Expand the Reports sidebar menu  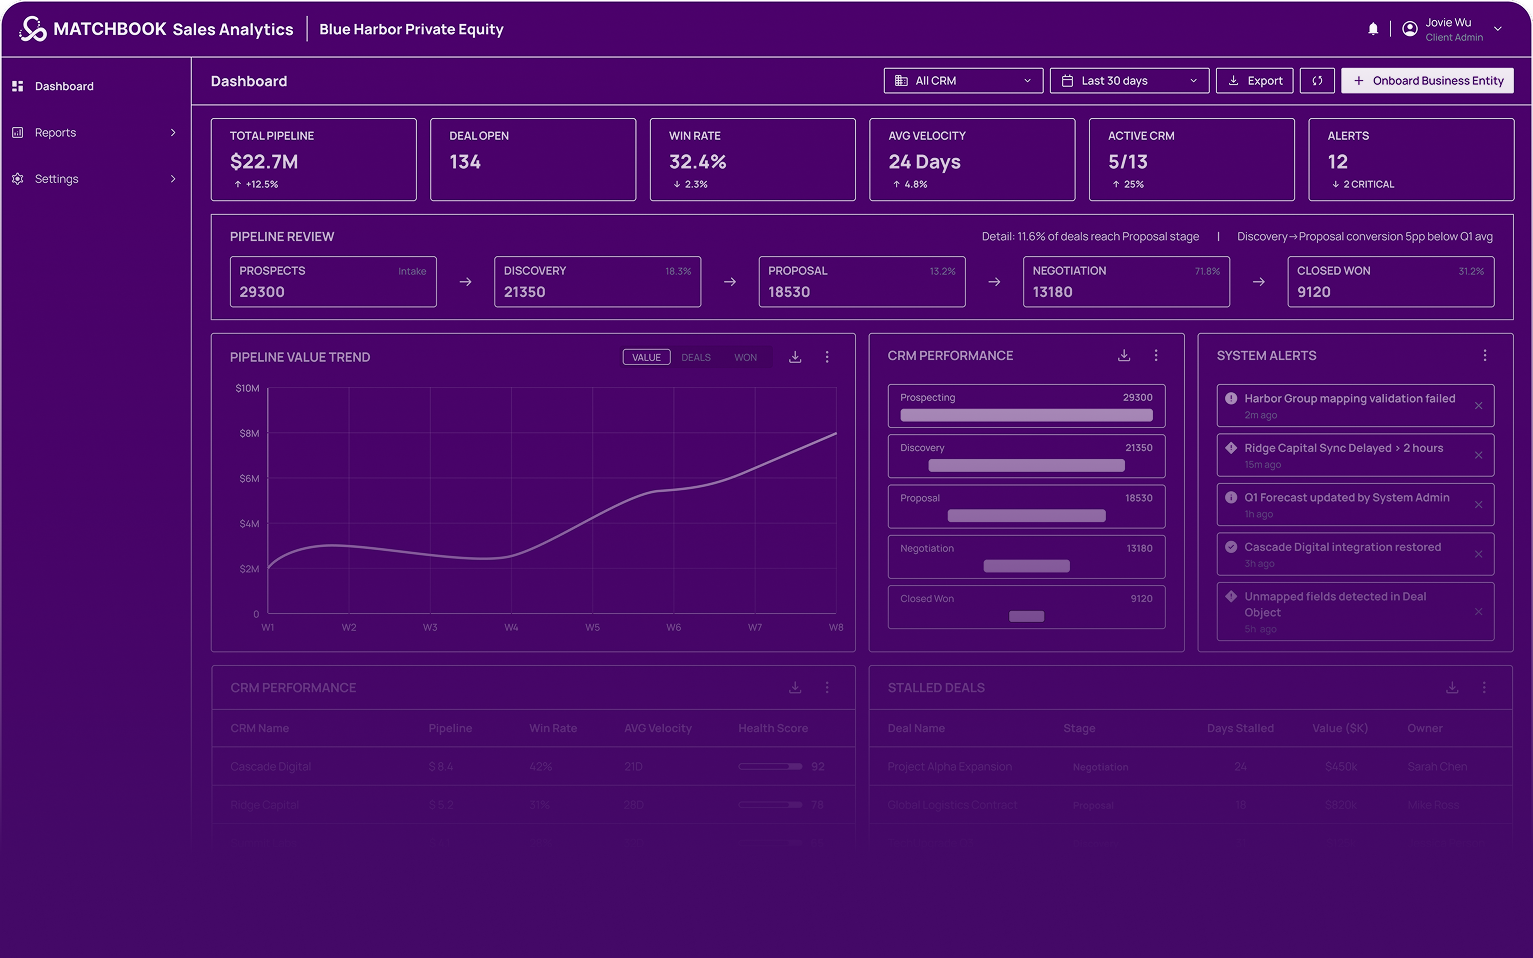pyautogui.click(x=172, y=132)
